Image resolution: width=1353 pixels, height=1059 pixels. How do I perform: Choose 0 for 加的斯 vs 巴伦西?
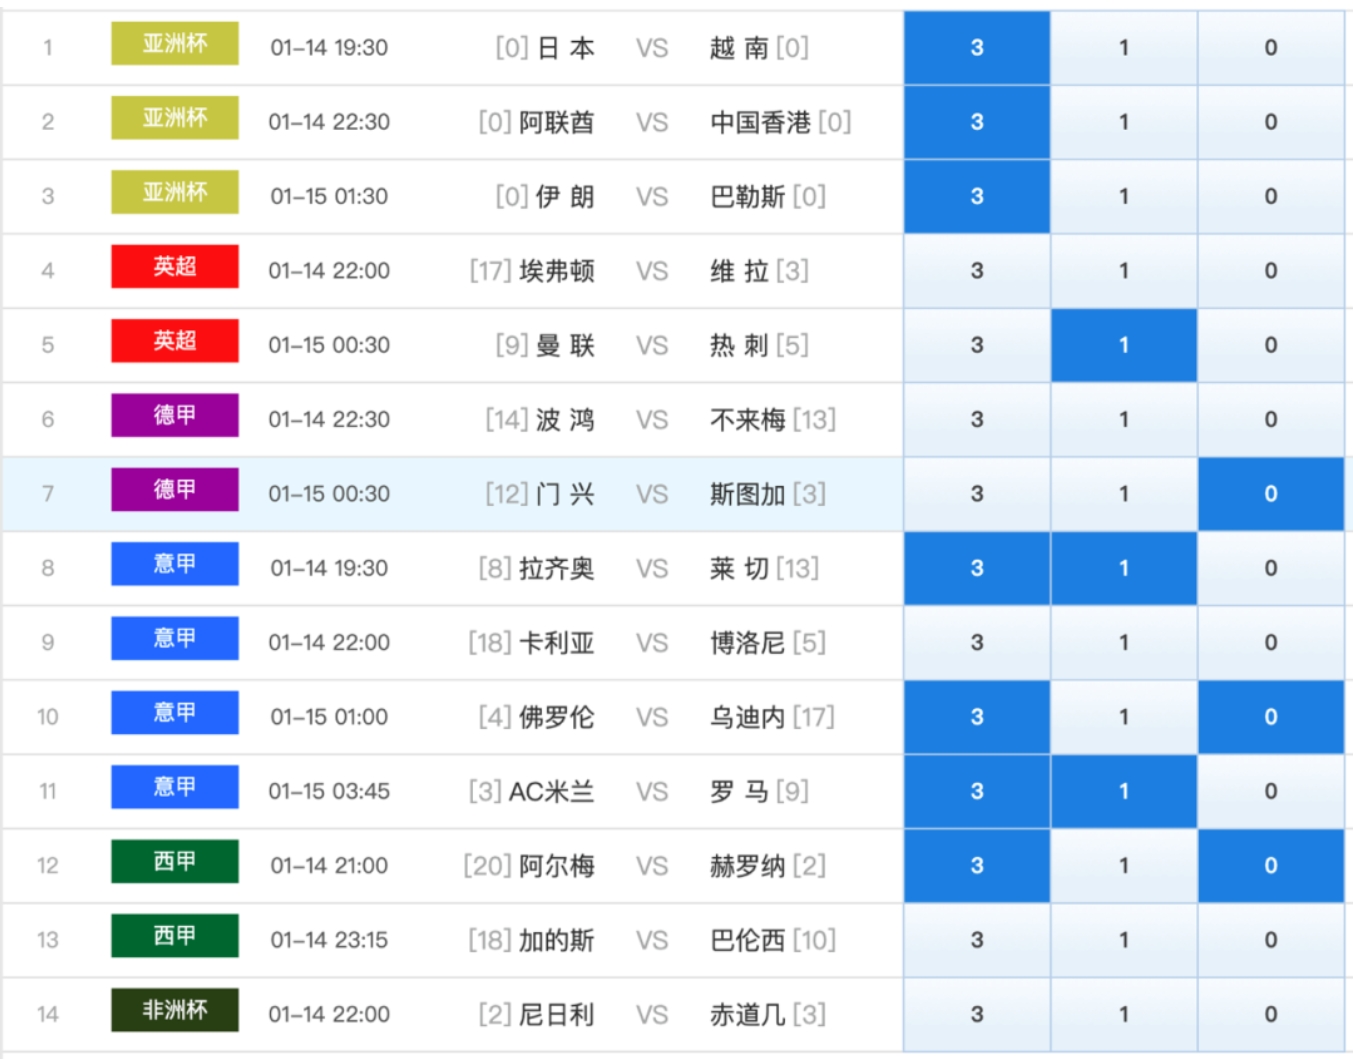(x=1271, y=940)
